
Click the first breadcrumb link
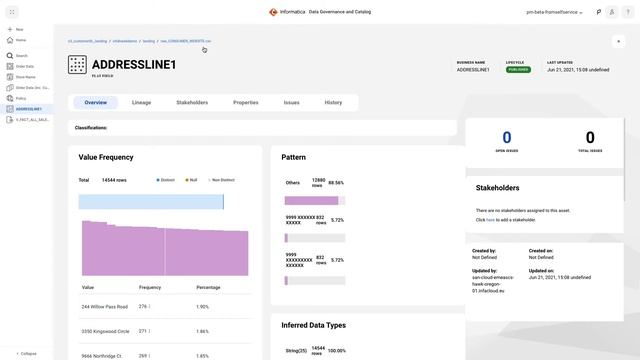tap(87, 41)
